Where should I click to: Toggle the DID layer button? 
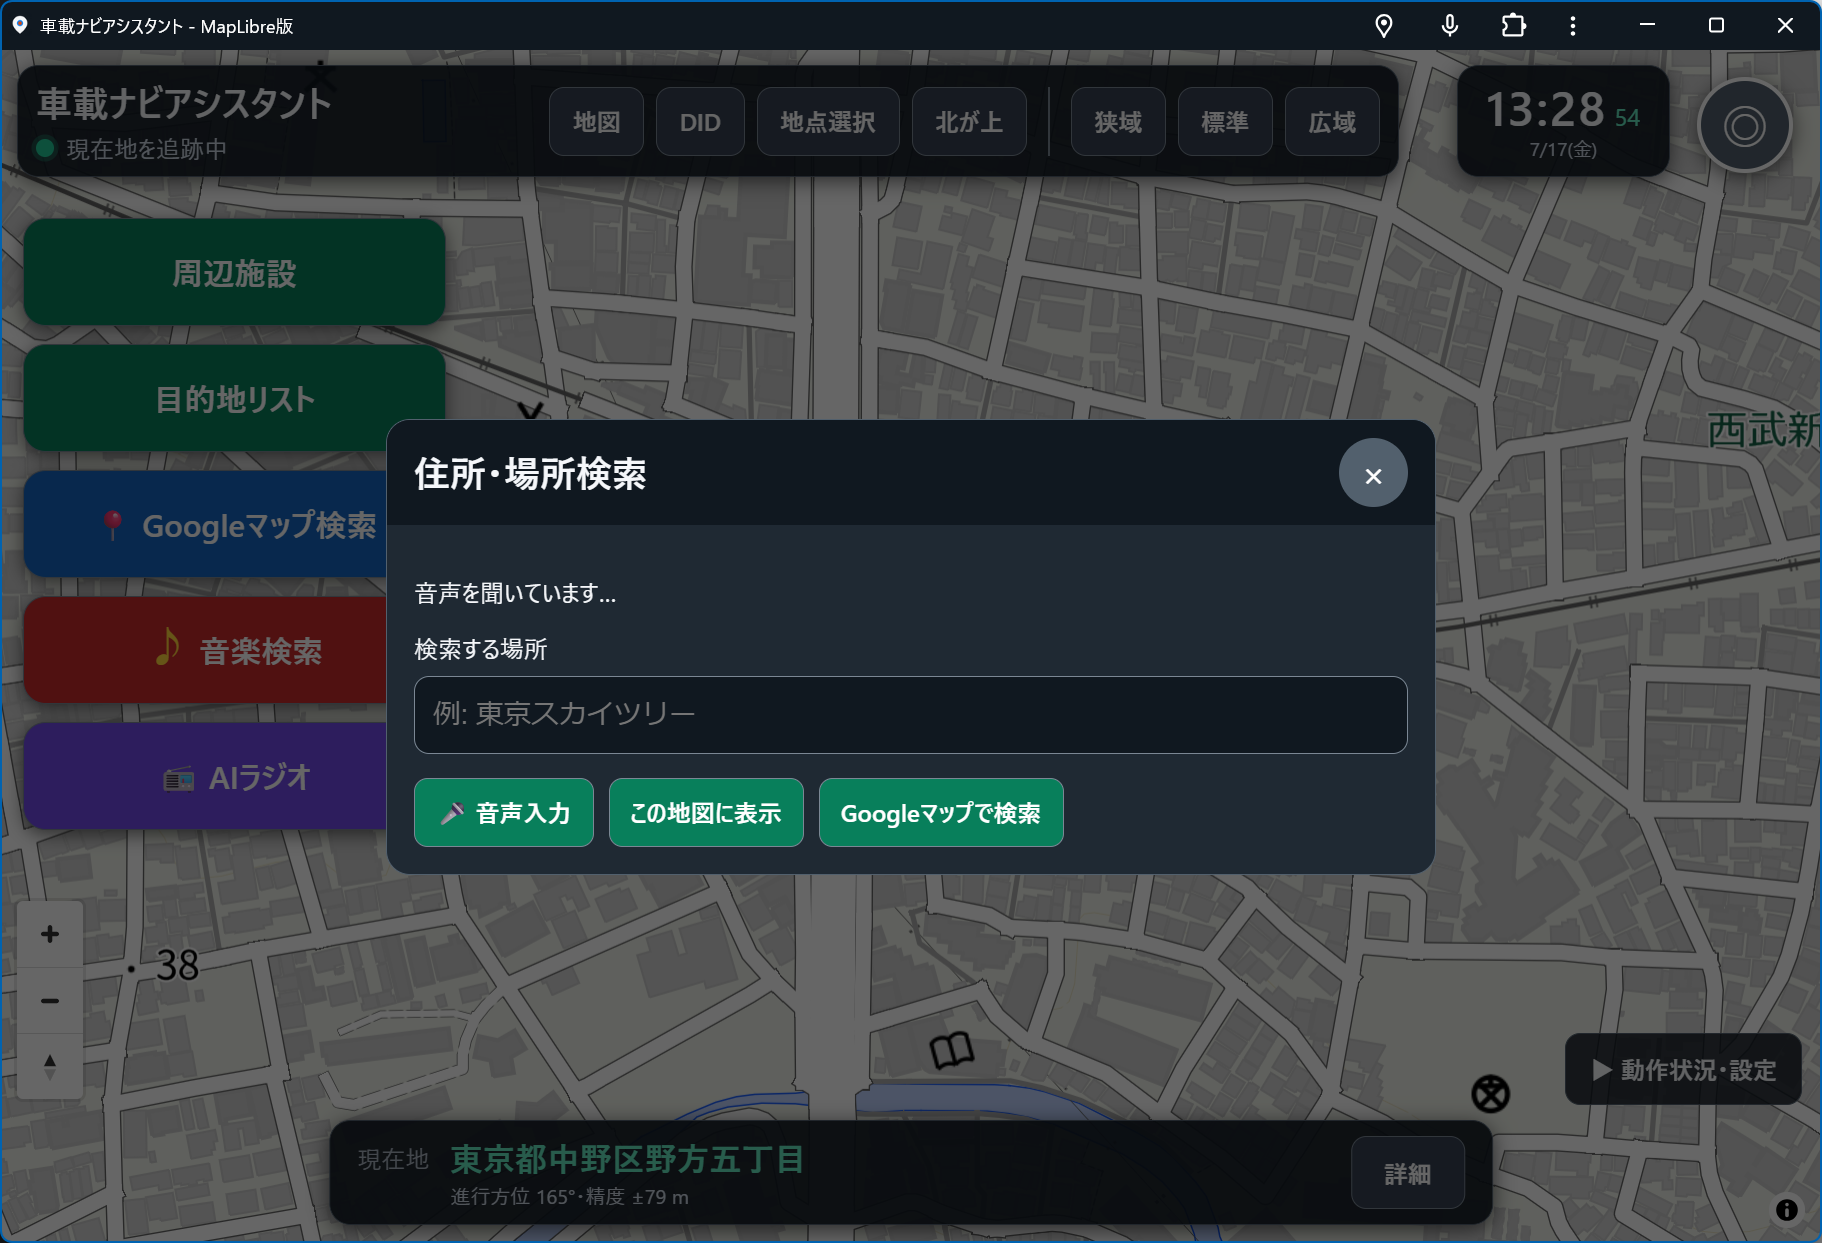[x=700, y=122]
